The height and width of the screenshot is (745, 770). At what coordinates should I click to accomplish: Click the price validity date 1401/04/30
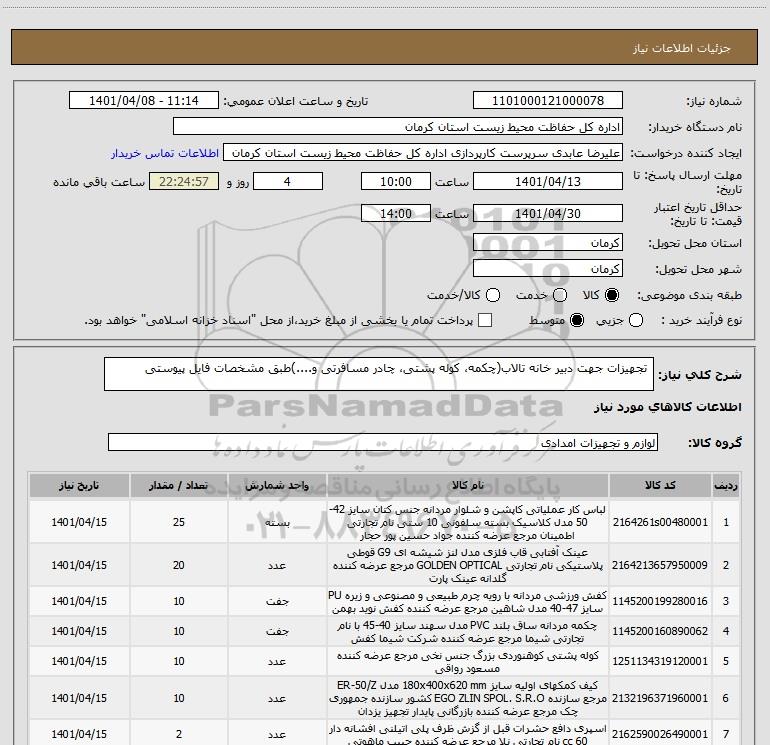pyautogui.click(x=548, y=214)
